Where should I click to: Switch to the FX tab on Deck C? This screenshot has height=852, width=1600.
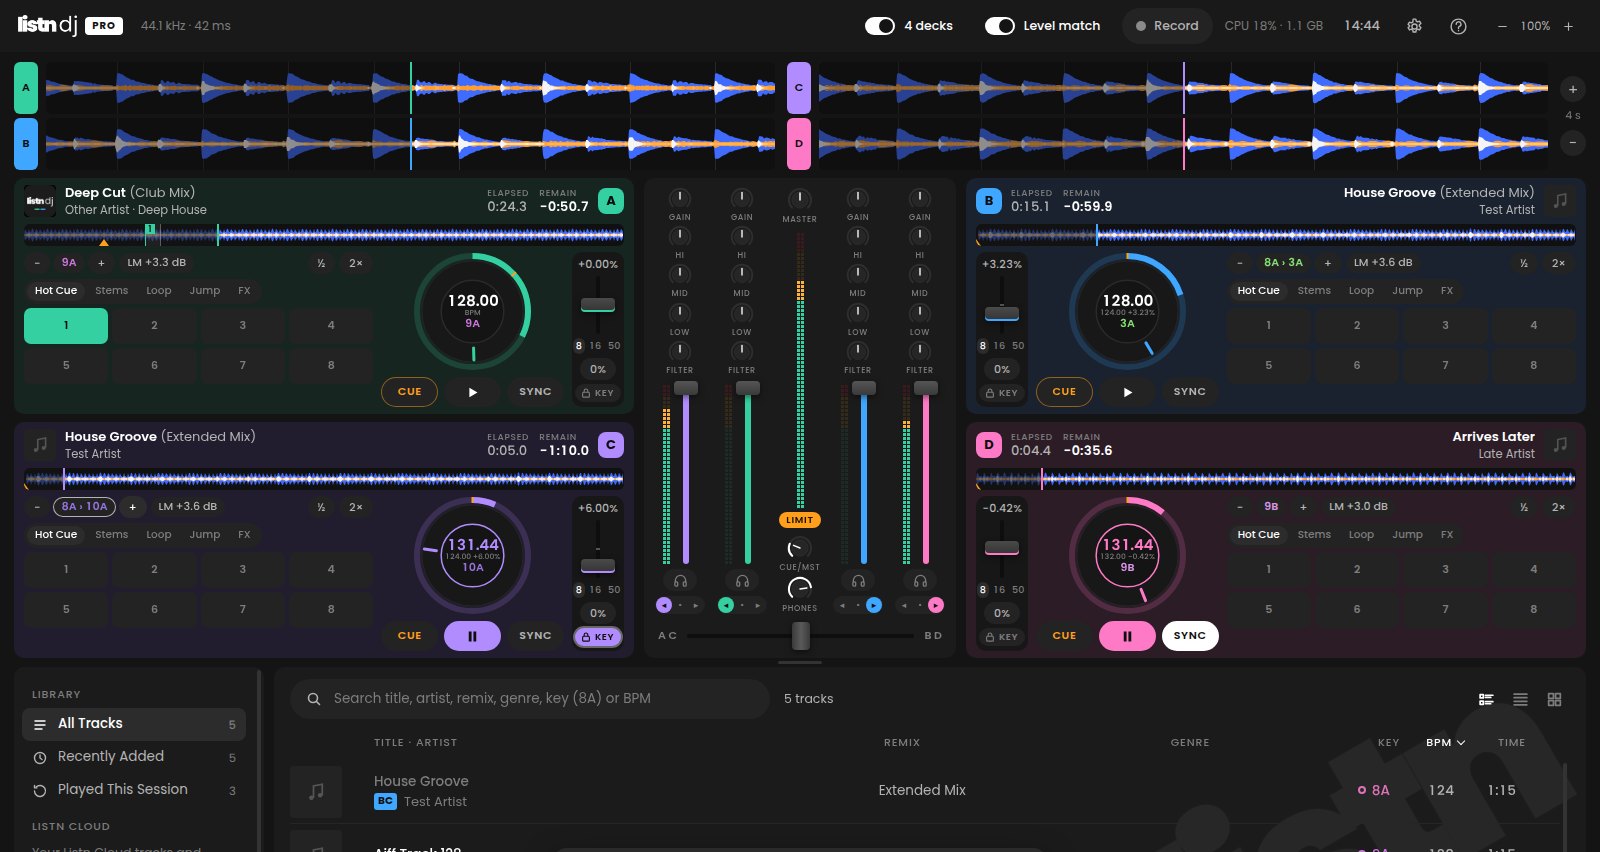244,535
